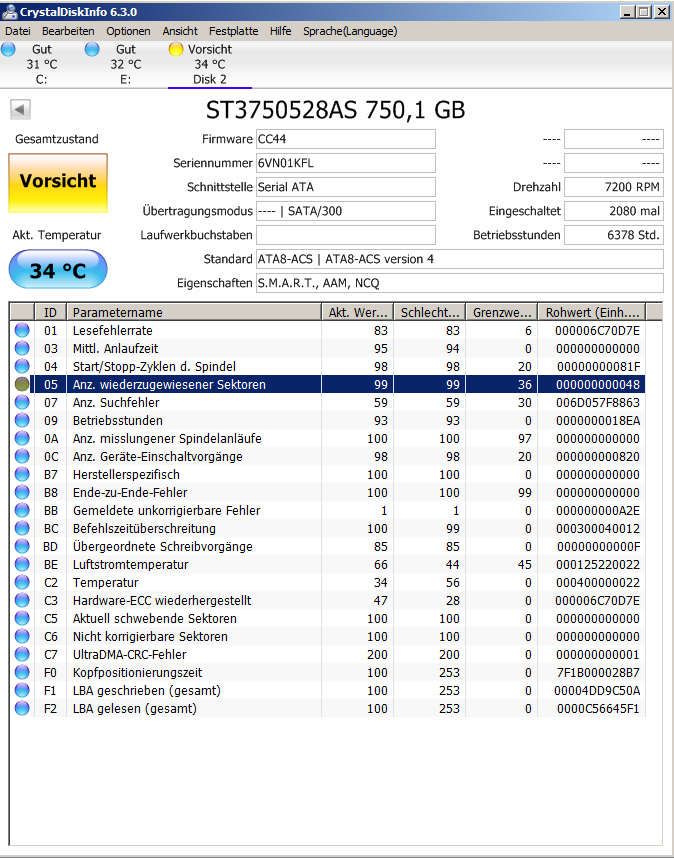Click the Seriennummer field 6VN01KFL

point(346,163)
